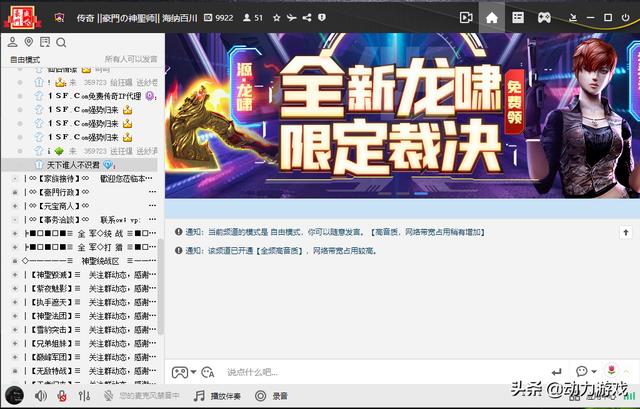
Task: Click the airplane icon in the title bar
Action: 291,18
